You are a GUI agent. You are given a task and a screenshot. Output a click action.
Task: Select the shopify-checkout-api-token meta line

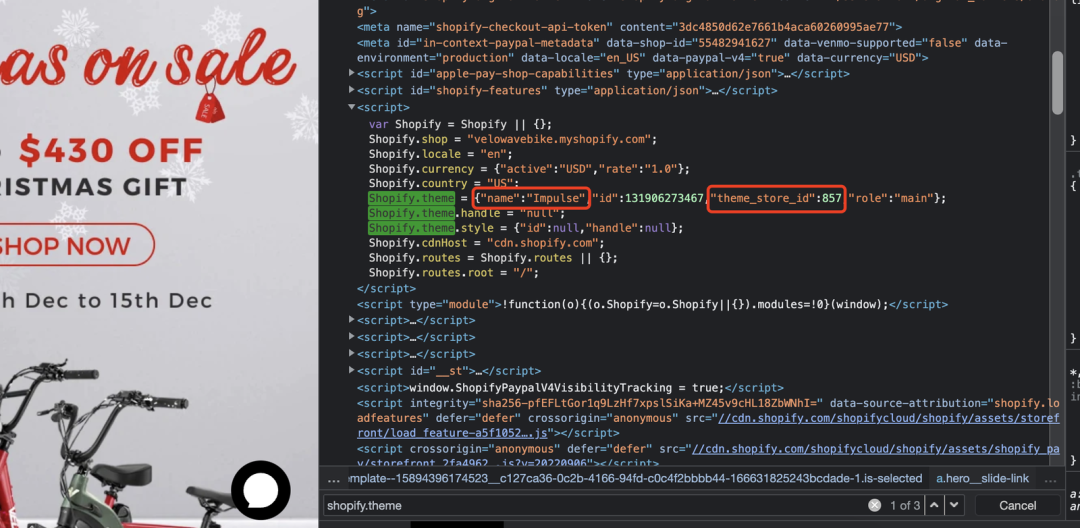coord(630,27)
